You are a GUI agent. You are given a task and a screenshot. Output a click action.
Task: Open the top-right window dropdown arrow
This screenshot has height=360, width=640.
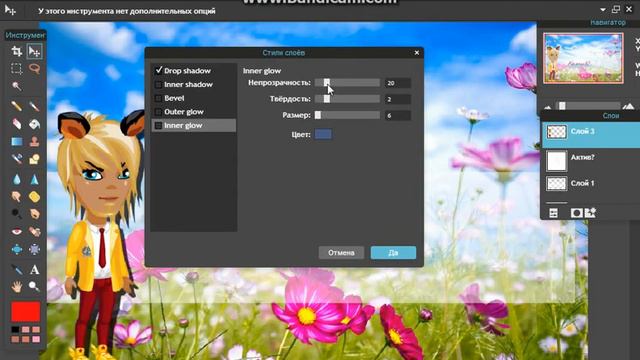click(603, 9)
